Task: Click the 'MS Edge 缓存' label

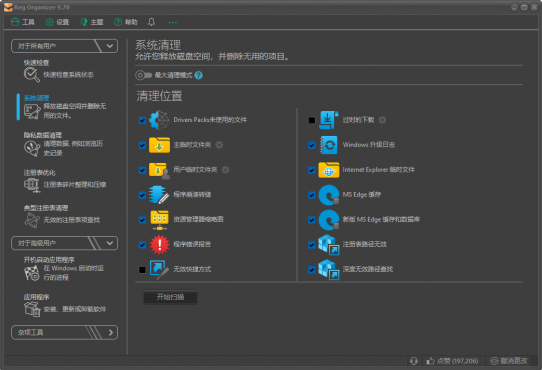Action: (362, 195)
